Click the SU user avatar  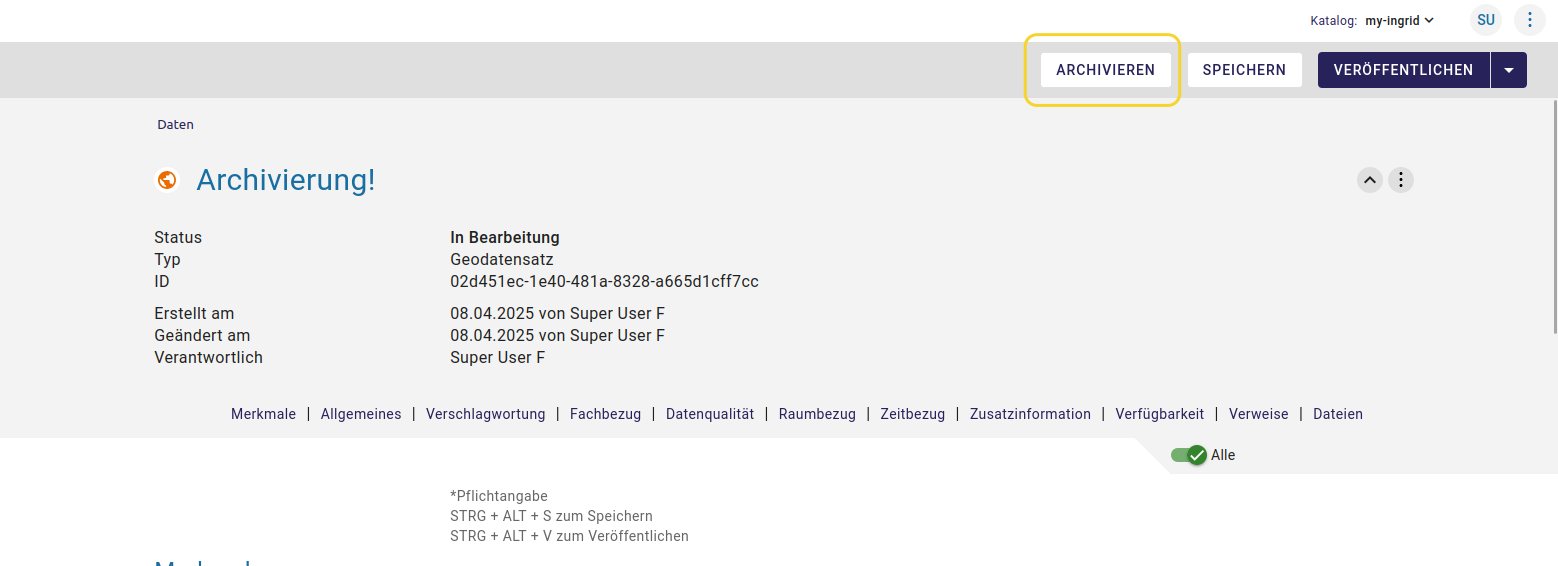(1486, 20)
